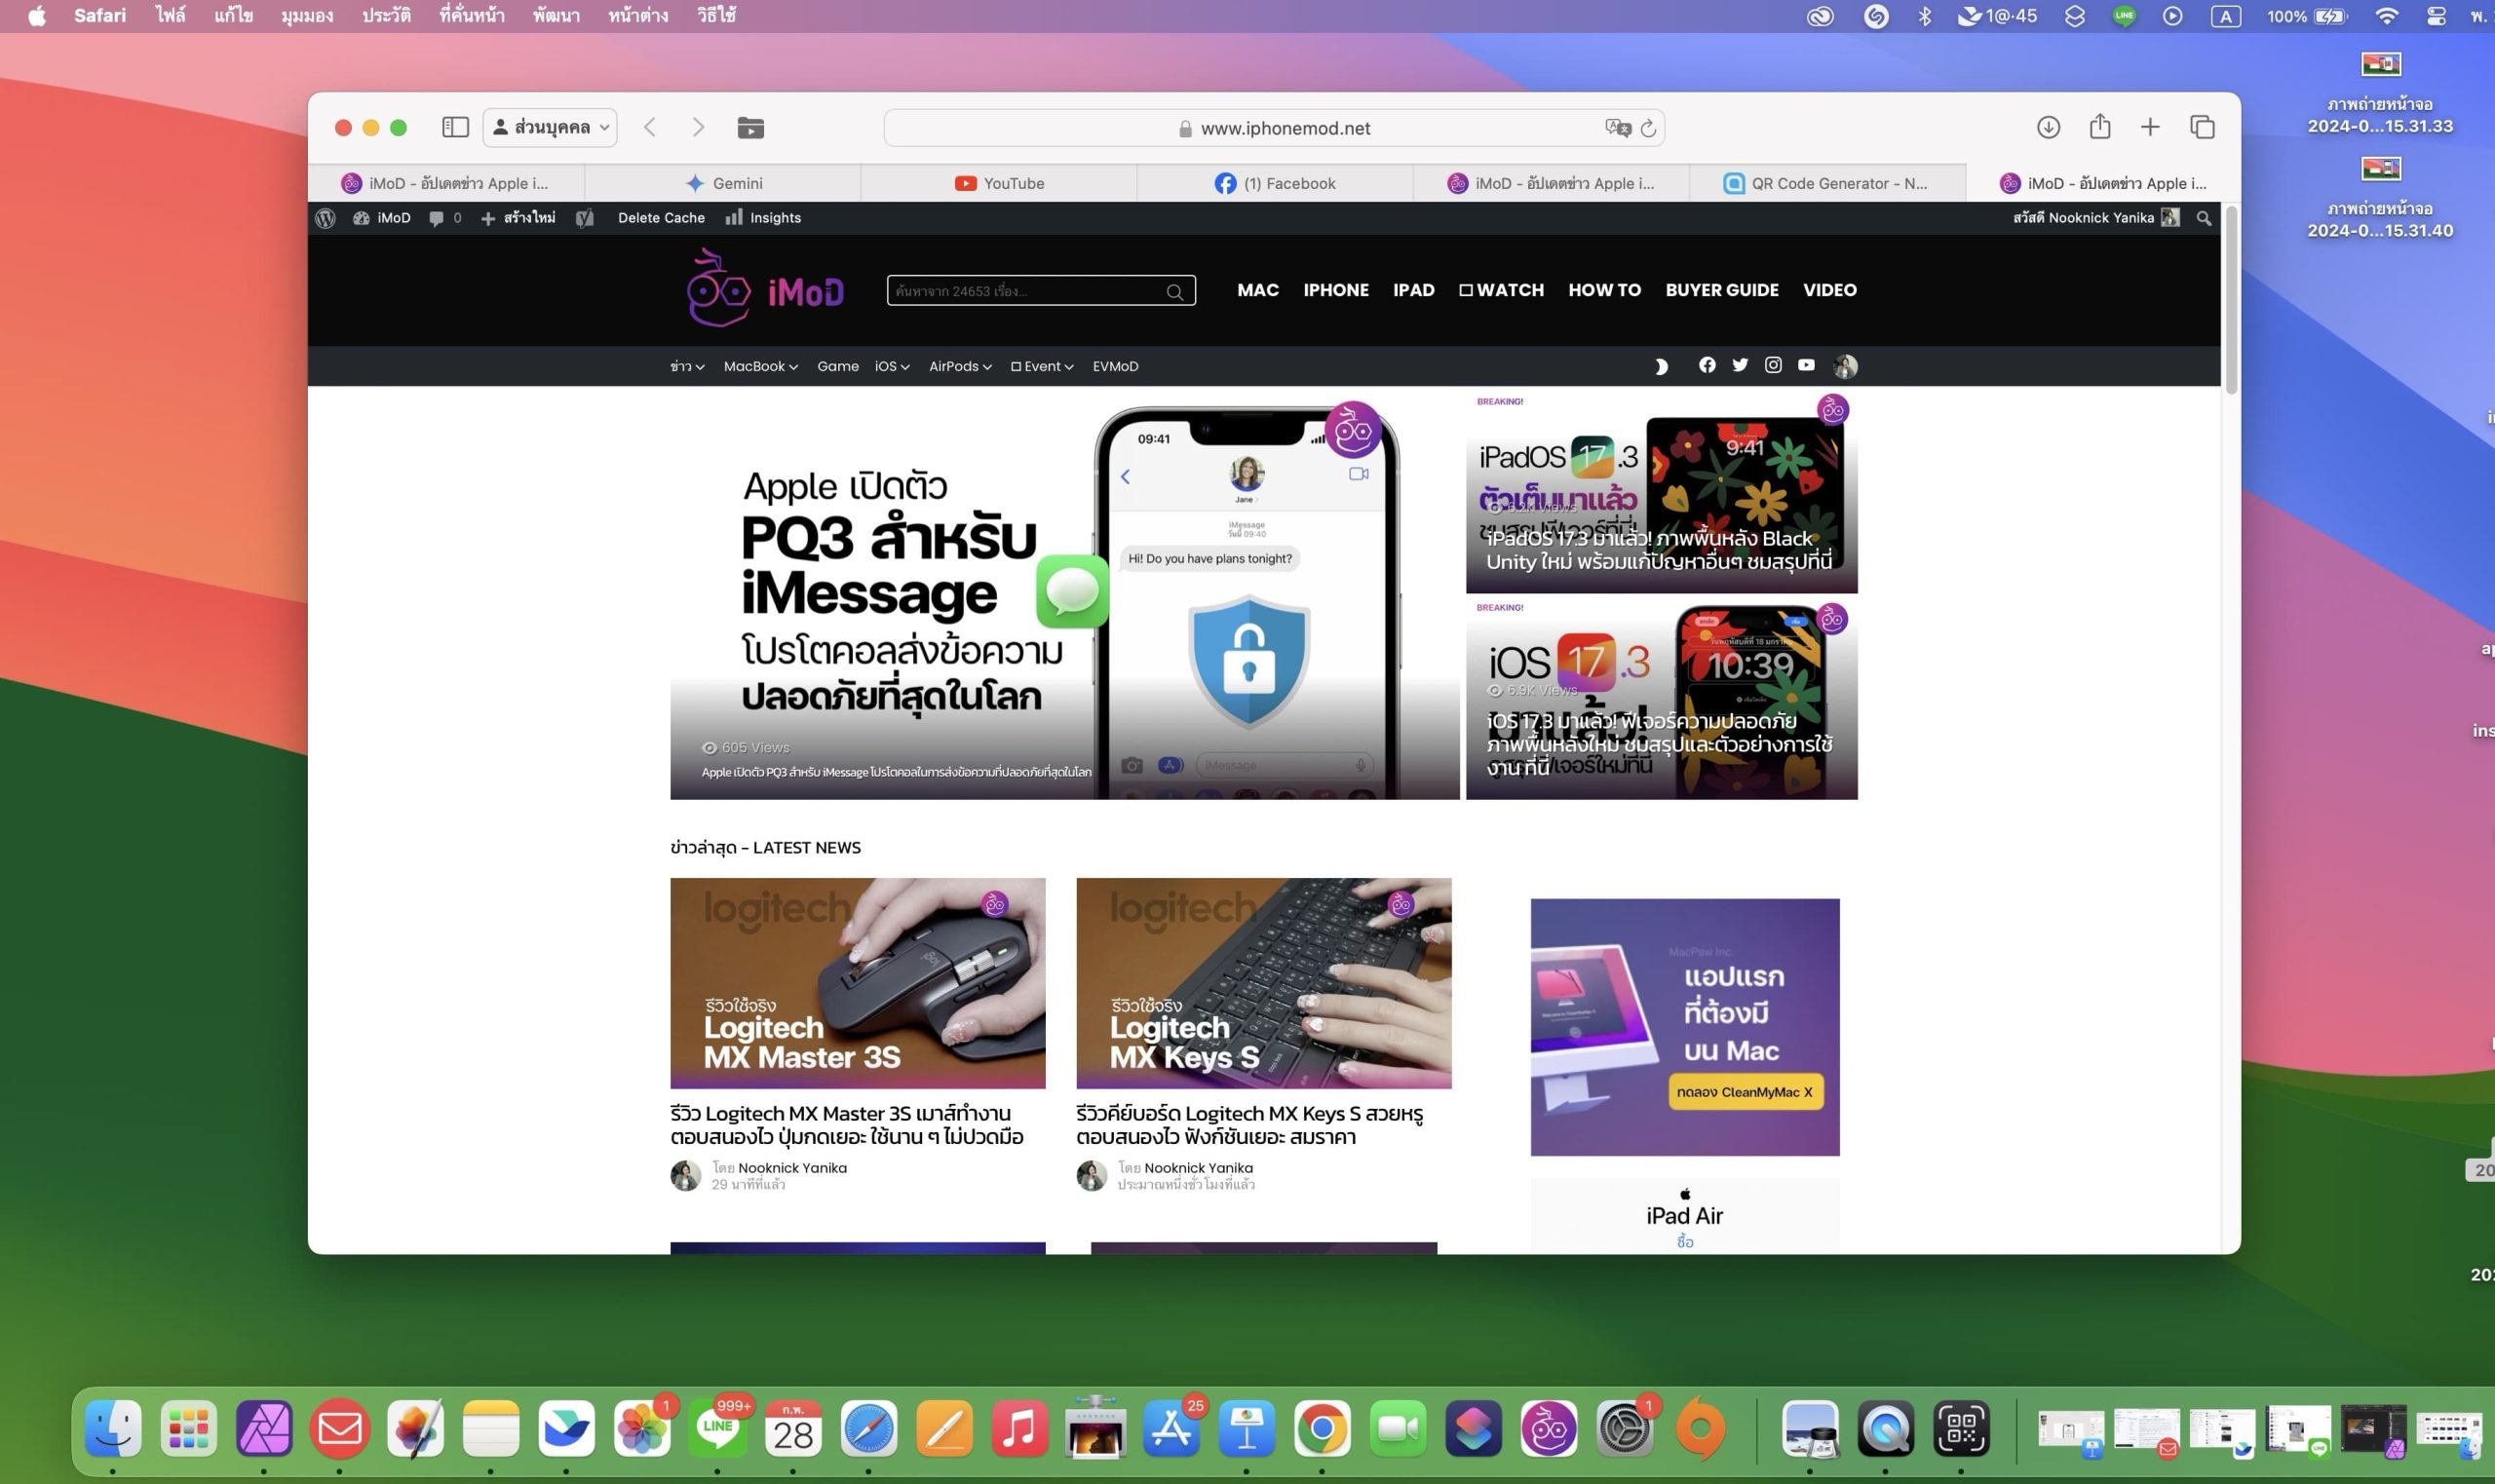This screenshot has height=1484, width=2495.
Task: Click the translate icon in address bar
Action: (x=1617, y=128)
